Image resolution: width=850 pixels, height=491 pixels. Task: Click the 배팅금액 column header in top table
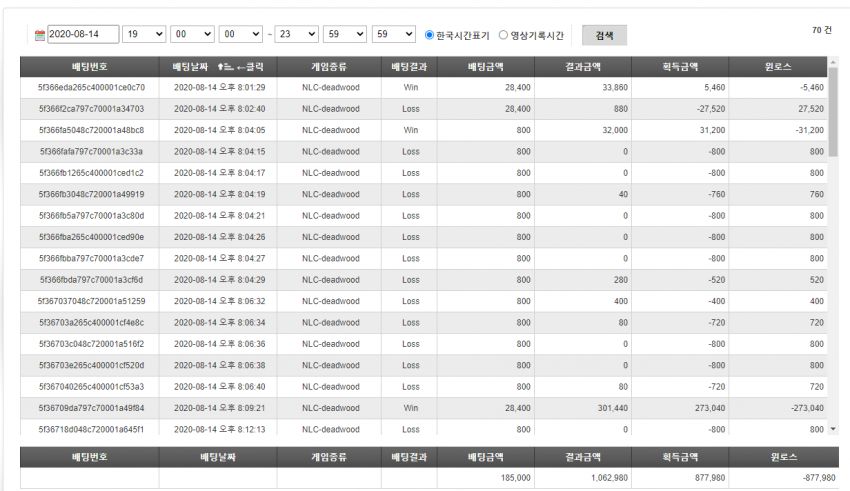click(x=486, y=67)
